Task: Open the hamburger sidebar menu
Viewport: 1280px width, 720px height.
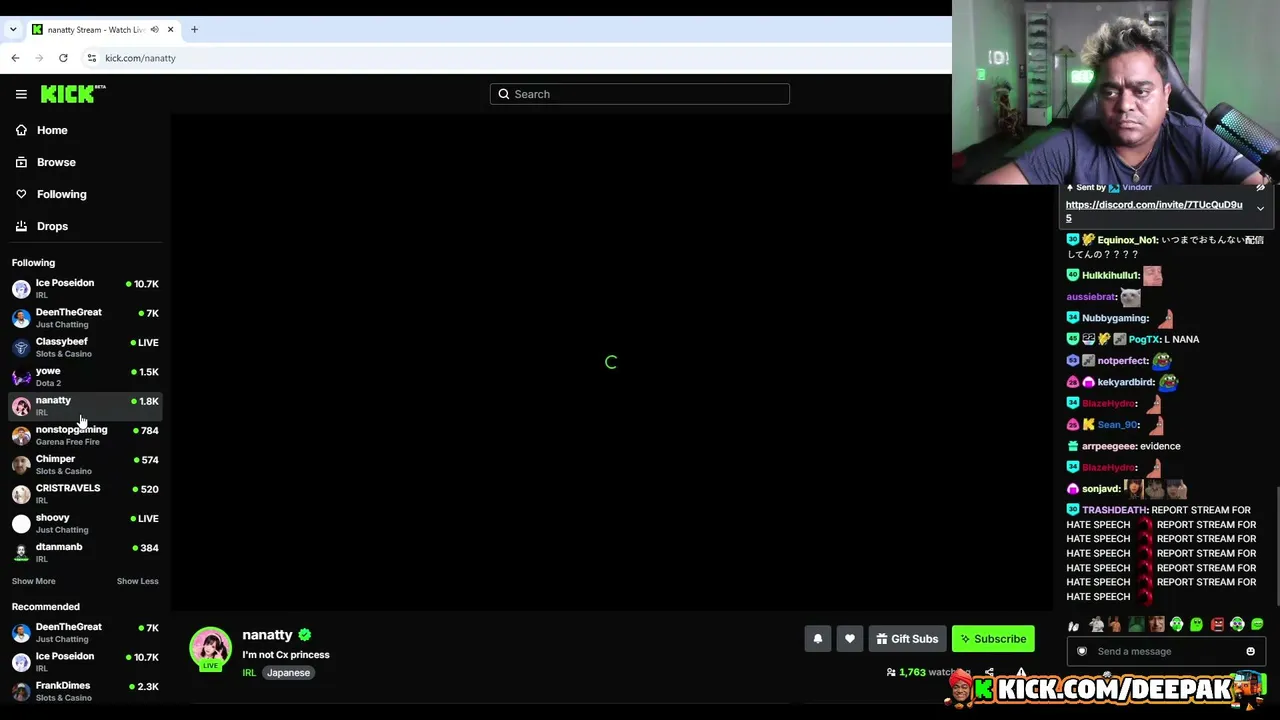Action: point(21,94)
